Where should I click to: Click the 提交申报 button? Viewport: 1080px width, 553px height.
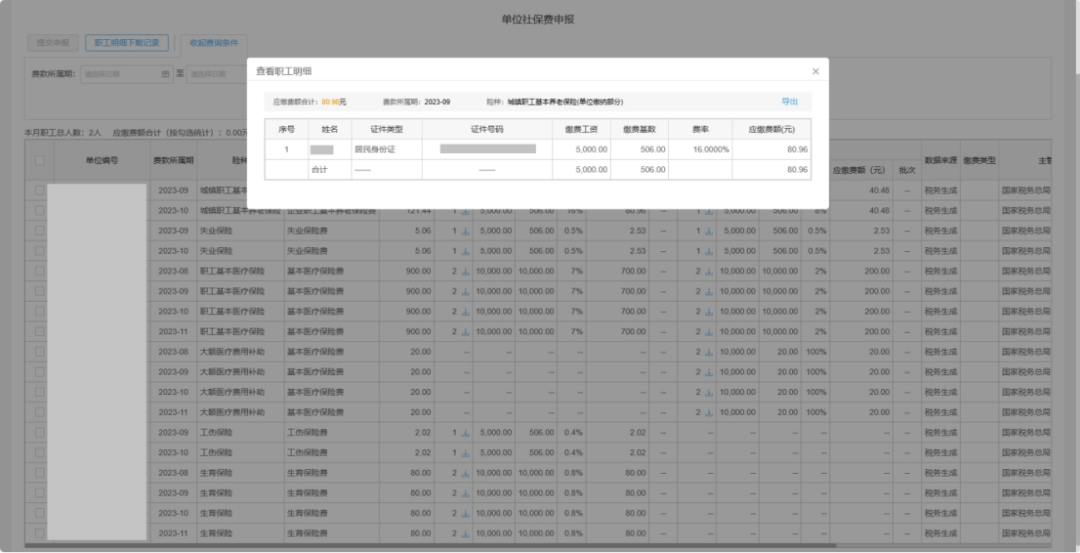[x=53, y=43]
